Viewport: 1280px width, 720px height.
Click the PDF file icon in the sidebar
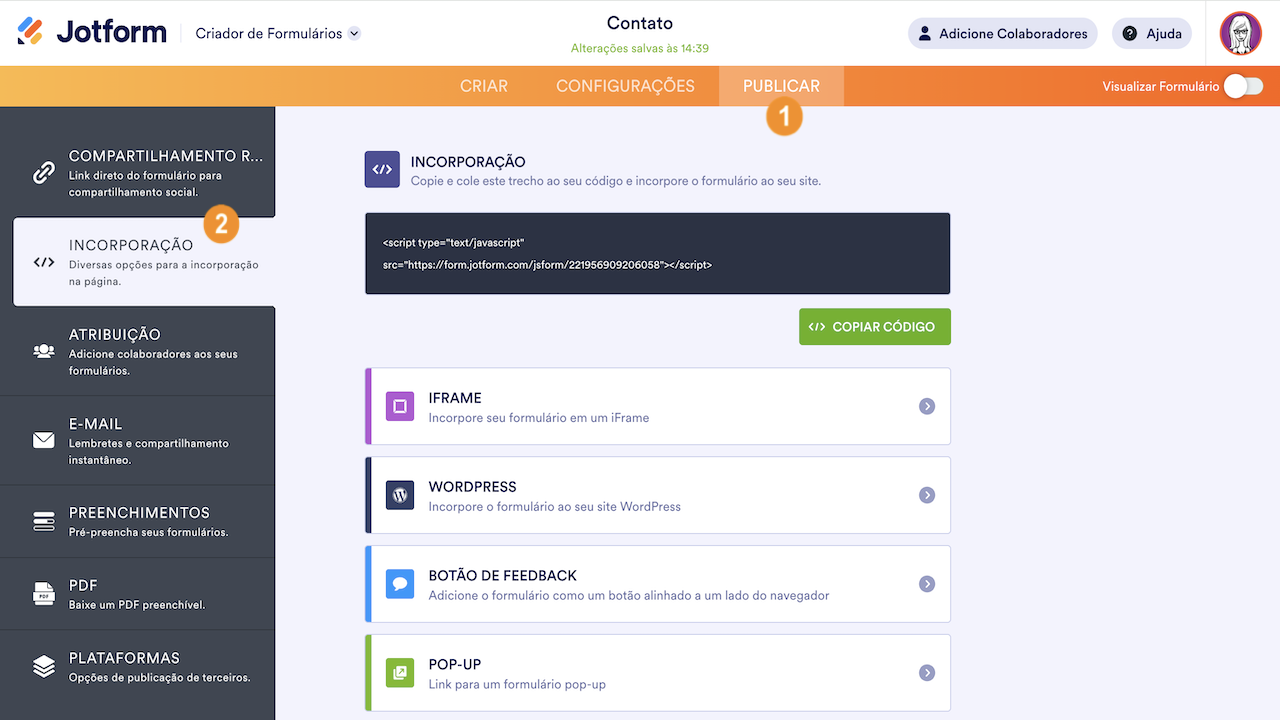[44, 593]
